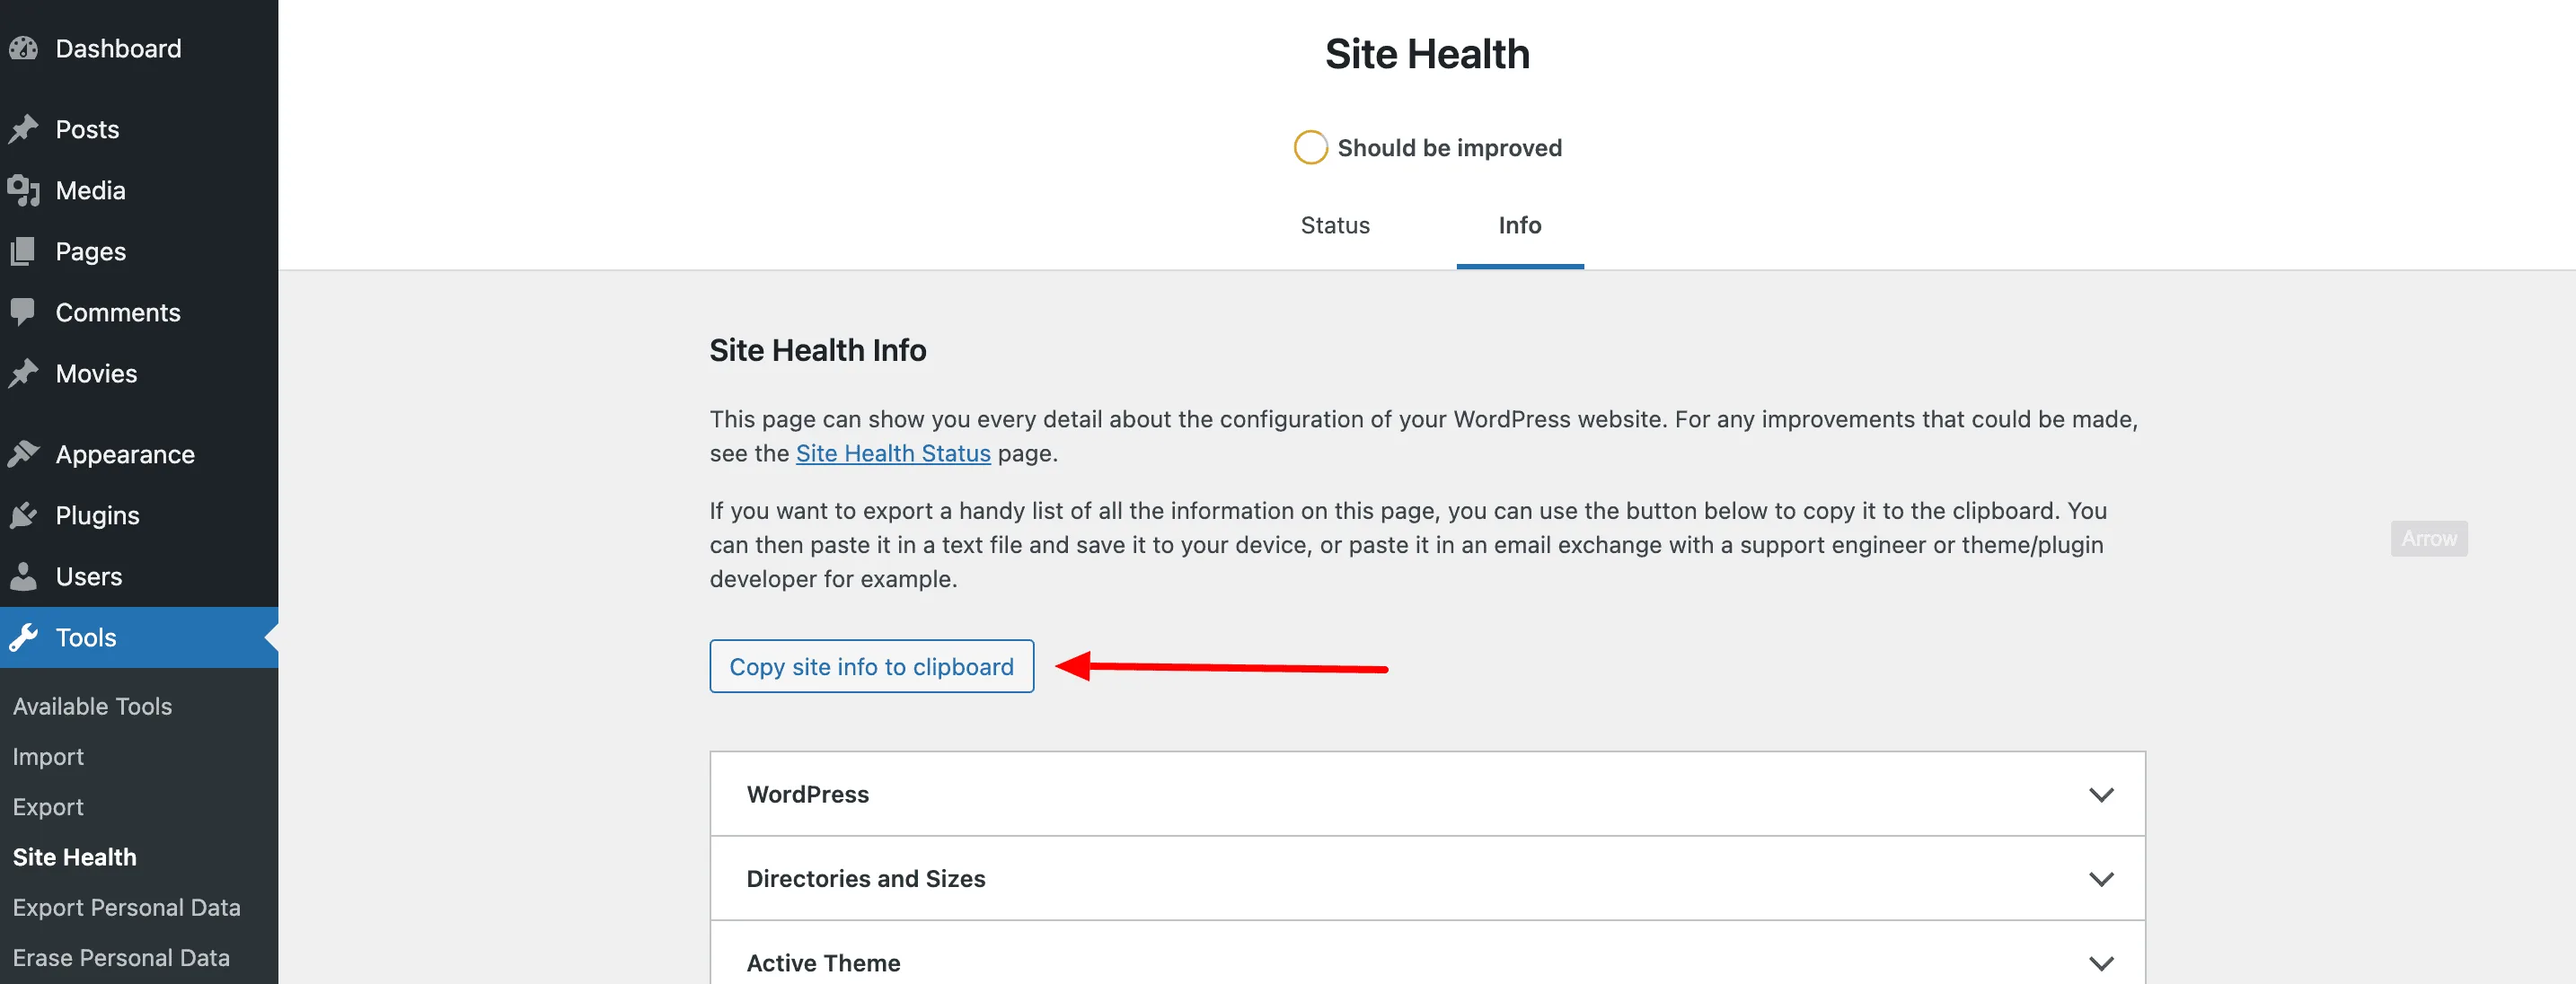Select the Info tab

[x=1518, y=225]
